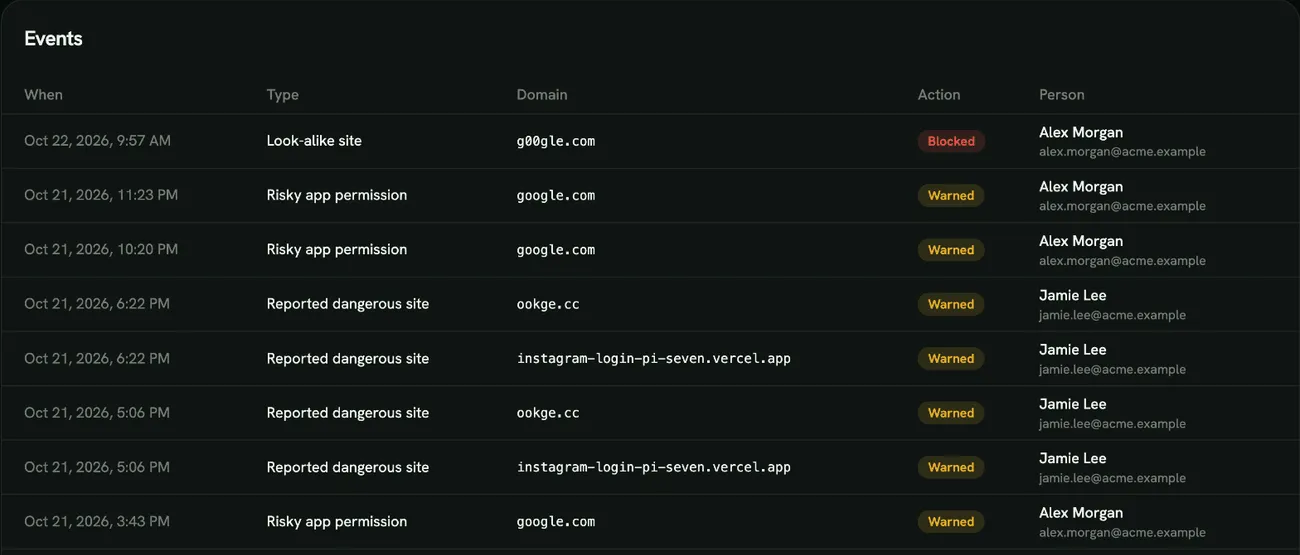Sort by the When column header

[x=43, y=95]
